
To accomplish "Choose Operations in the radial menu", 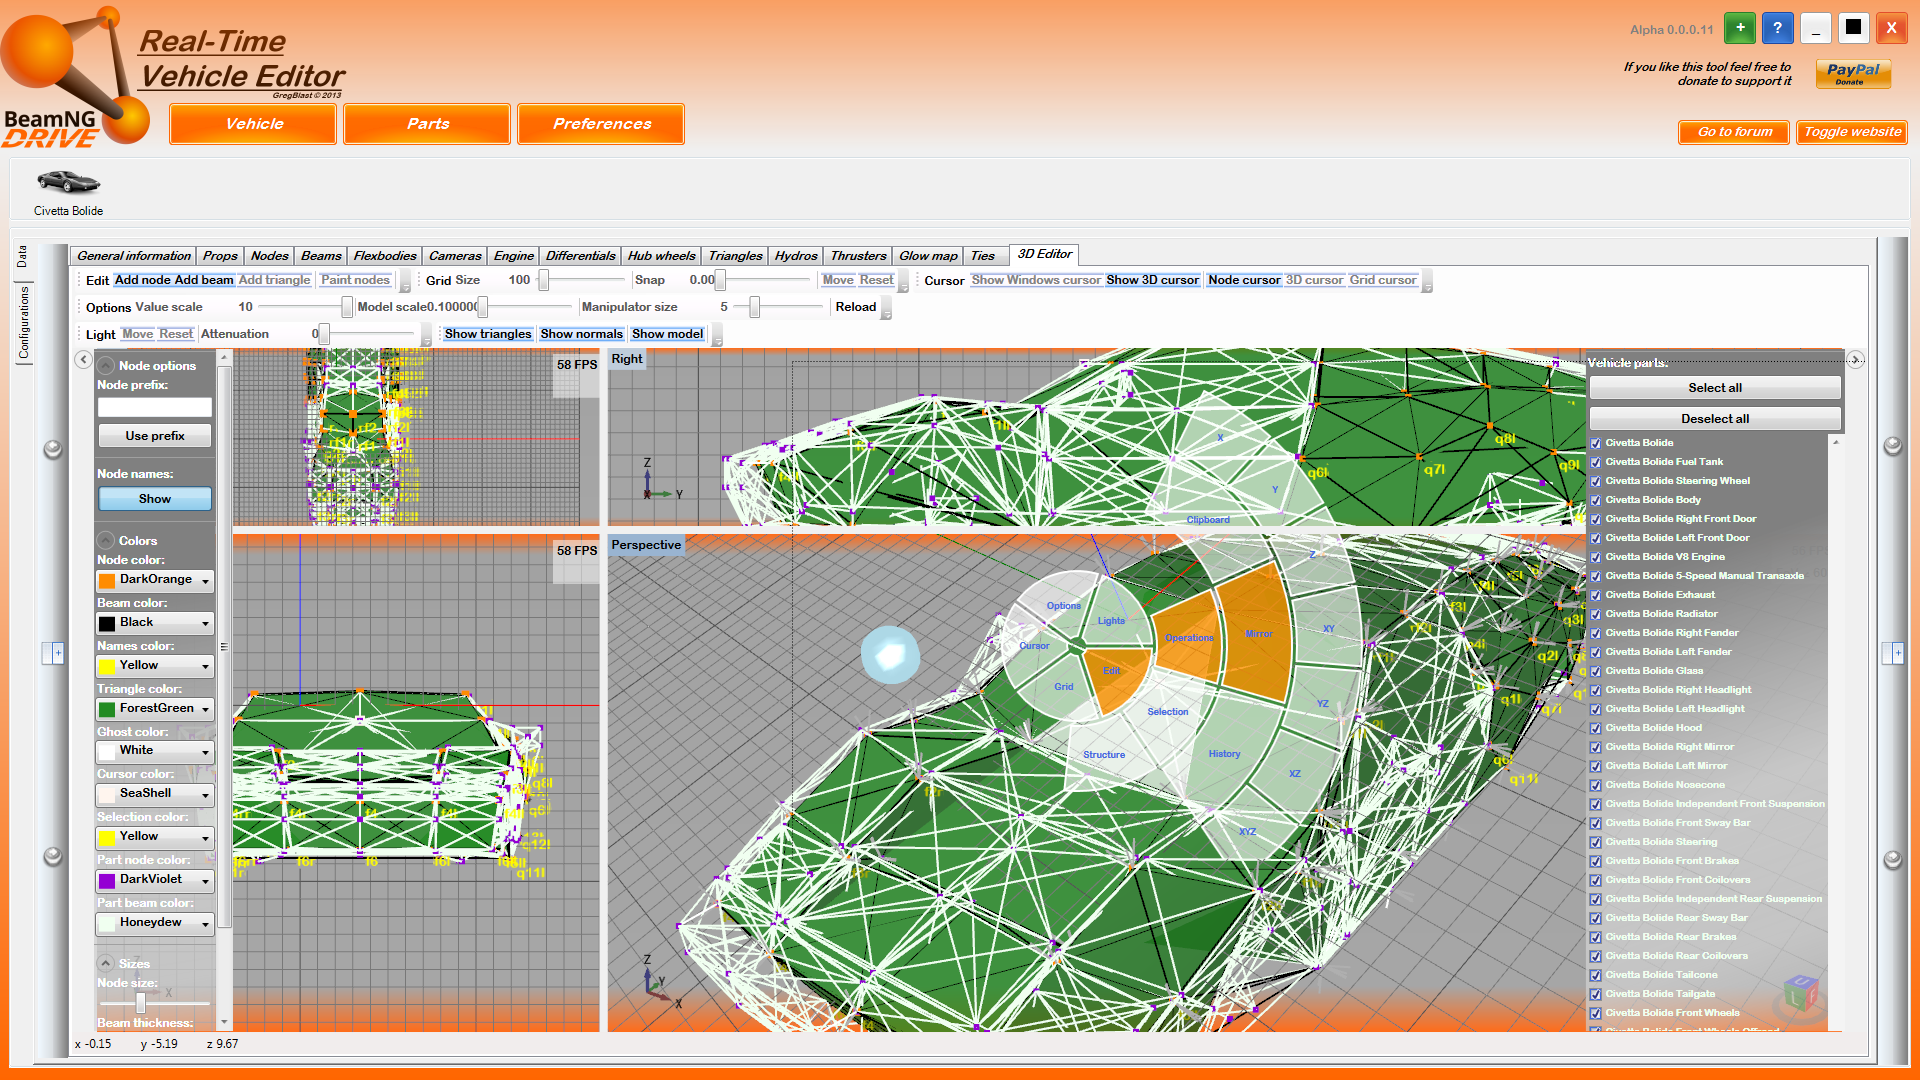I will pyautogui.click(x=1189, y=638).
